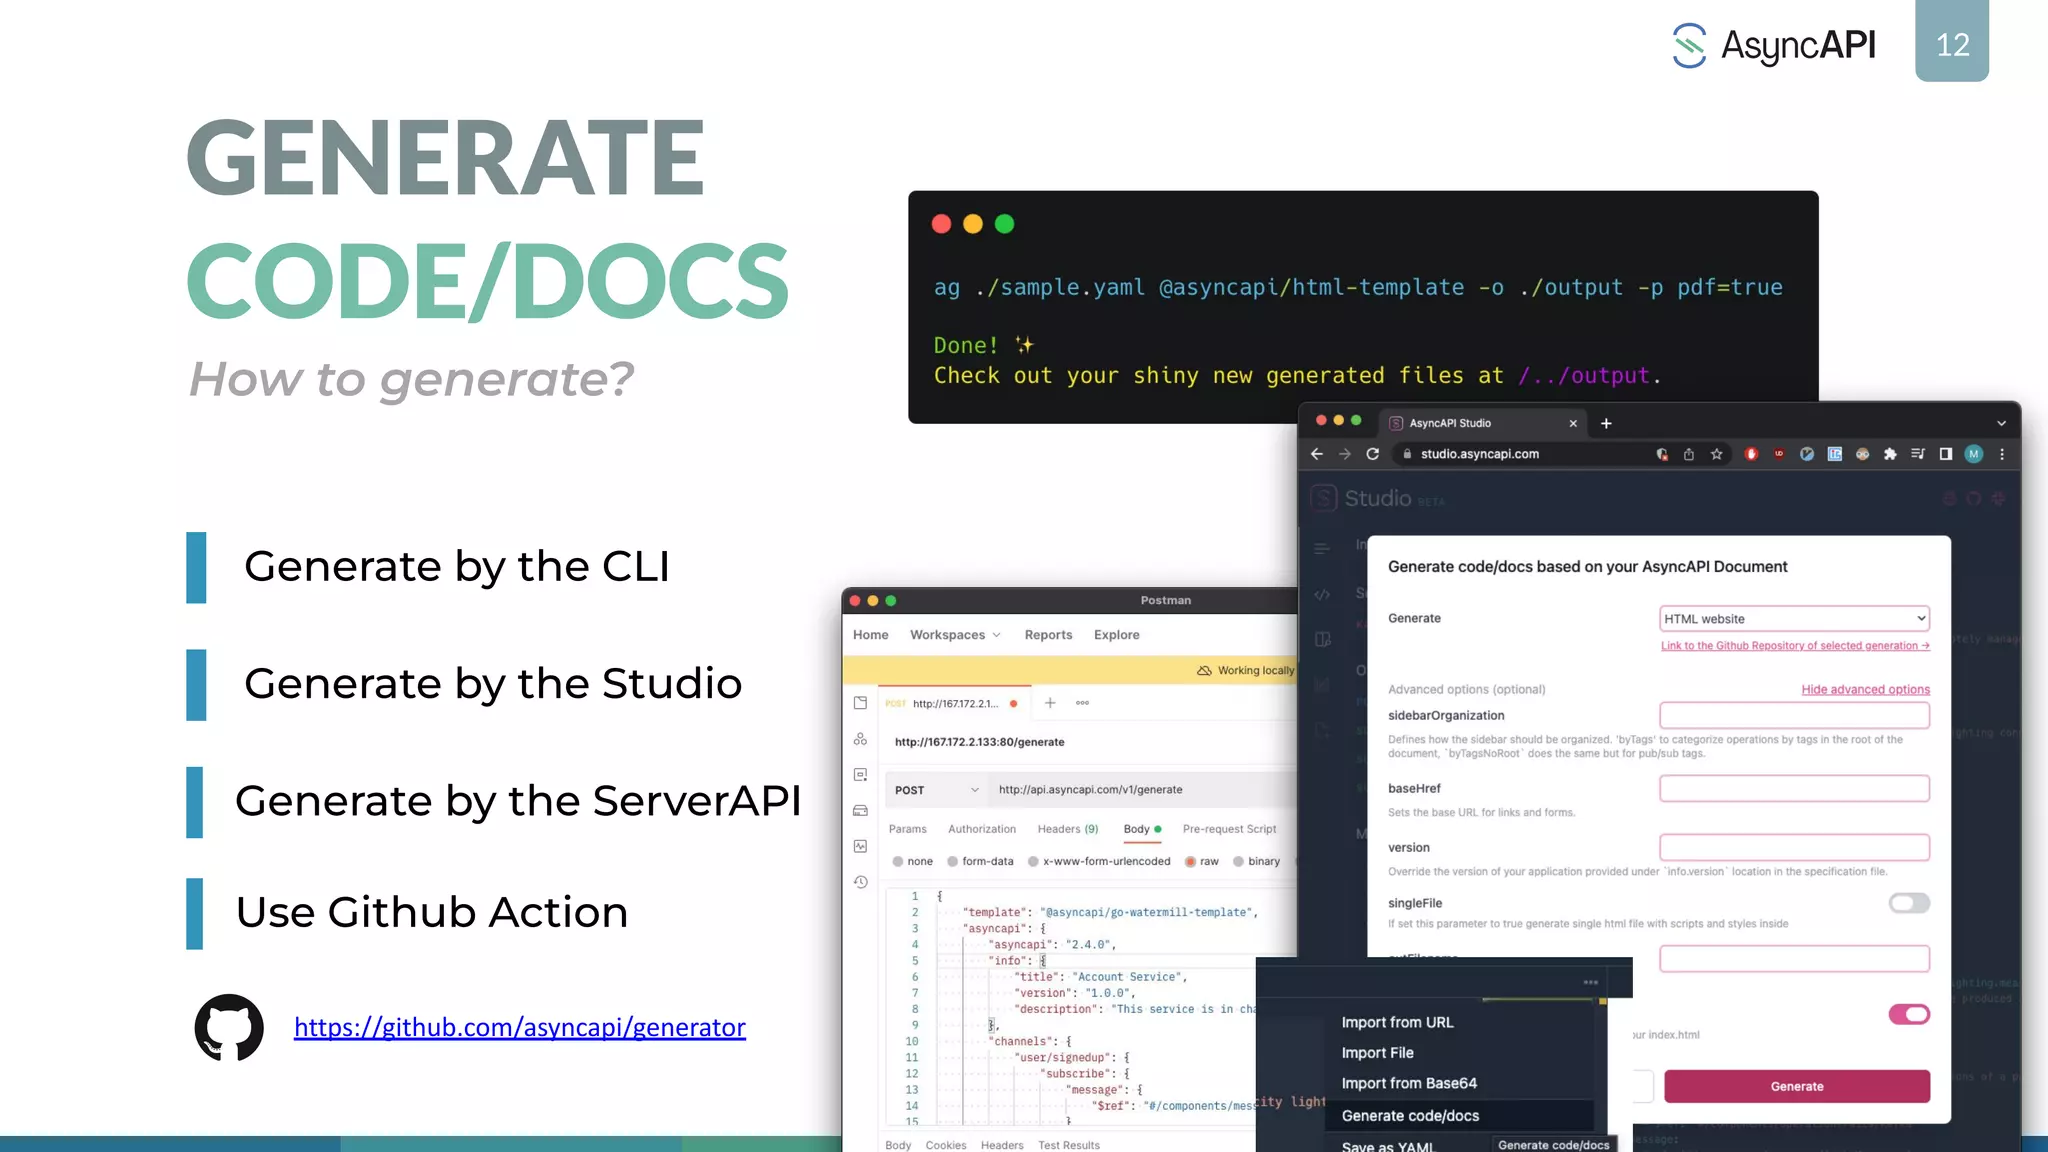
Task: Open APIs icon in Postman sidebar
Action: click(x=860, y=739)
